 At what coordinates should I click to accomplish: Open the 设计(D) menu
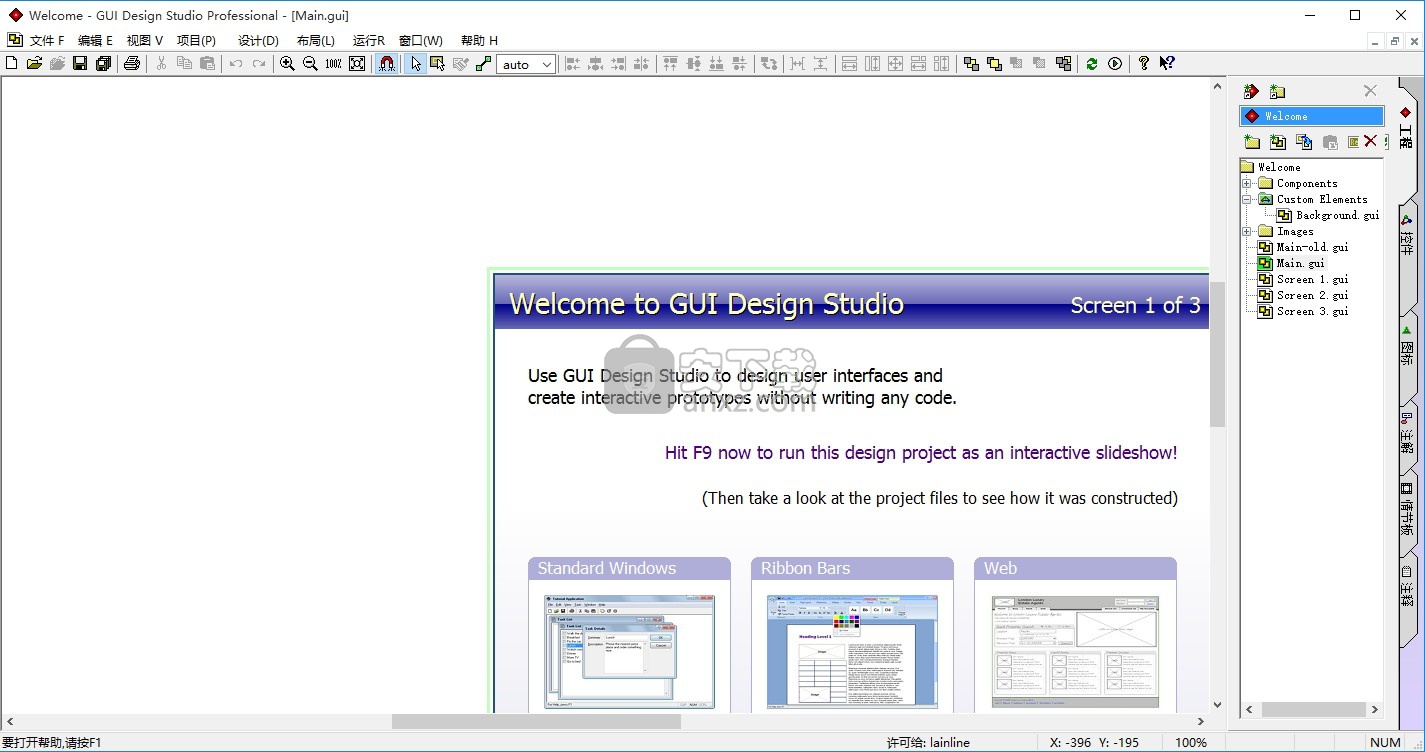coord(258,41)
